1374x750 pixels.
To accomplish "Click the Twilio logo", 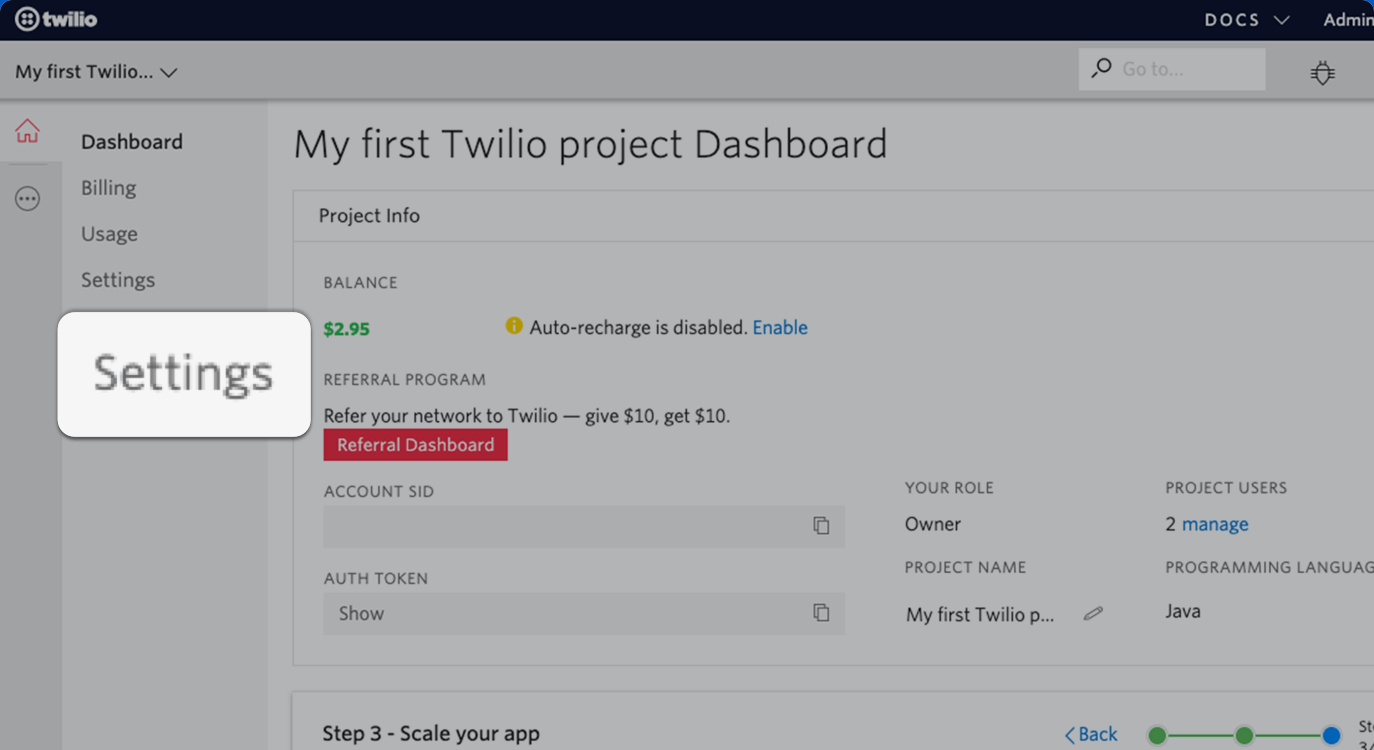I will point(56,19).
